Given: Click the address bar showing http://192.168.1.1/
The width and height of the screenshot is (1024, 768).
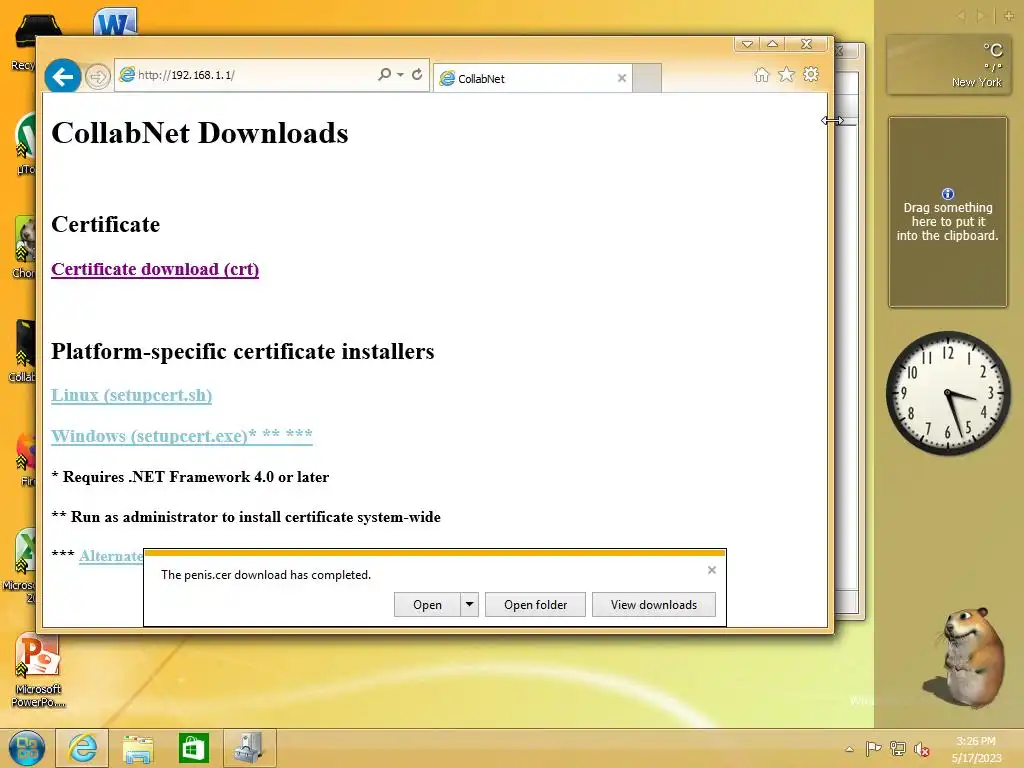Looking at the screenshot, I should tap(245, 75).
